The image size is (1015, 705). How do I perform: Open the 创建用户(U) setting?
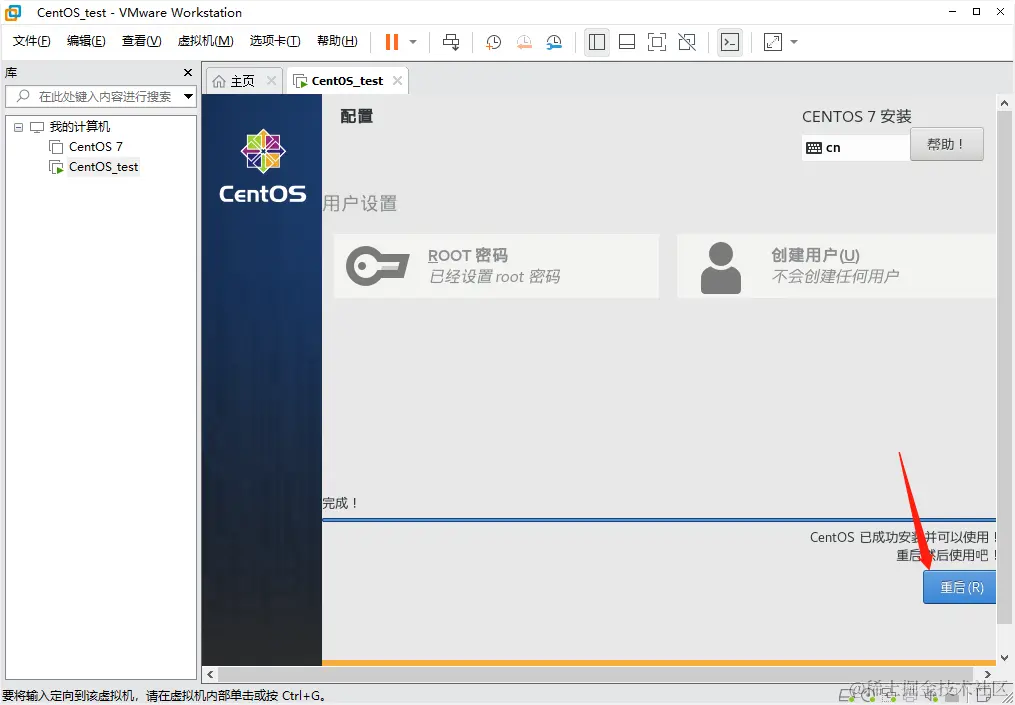[836, 266]
